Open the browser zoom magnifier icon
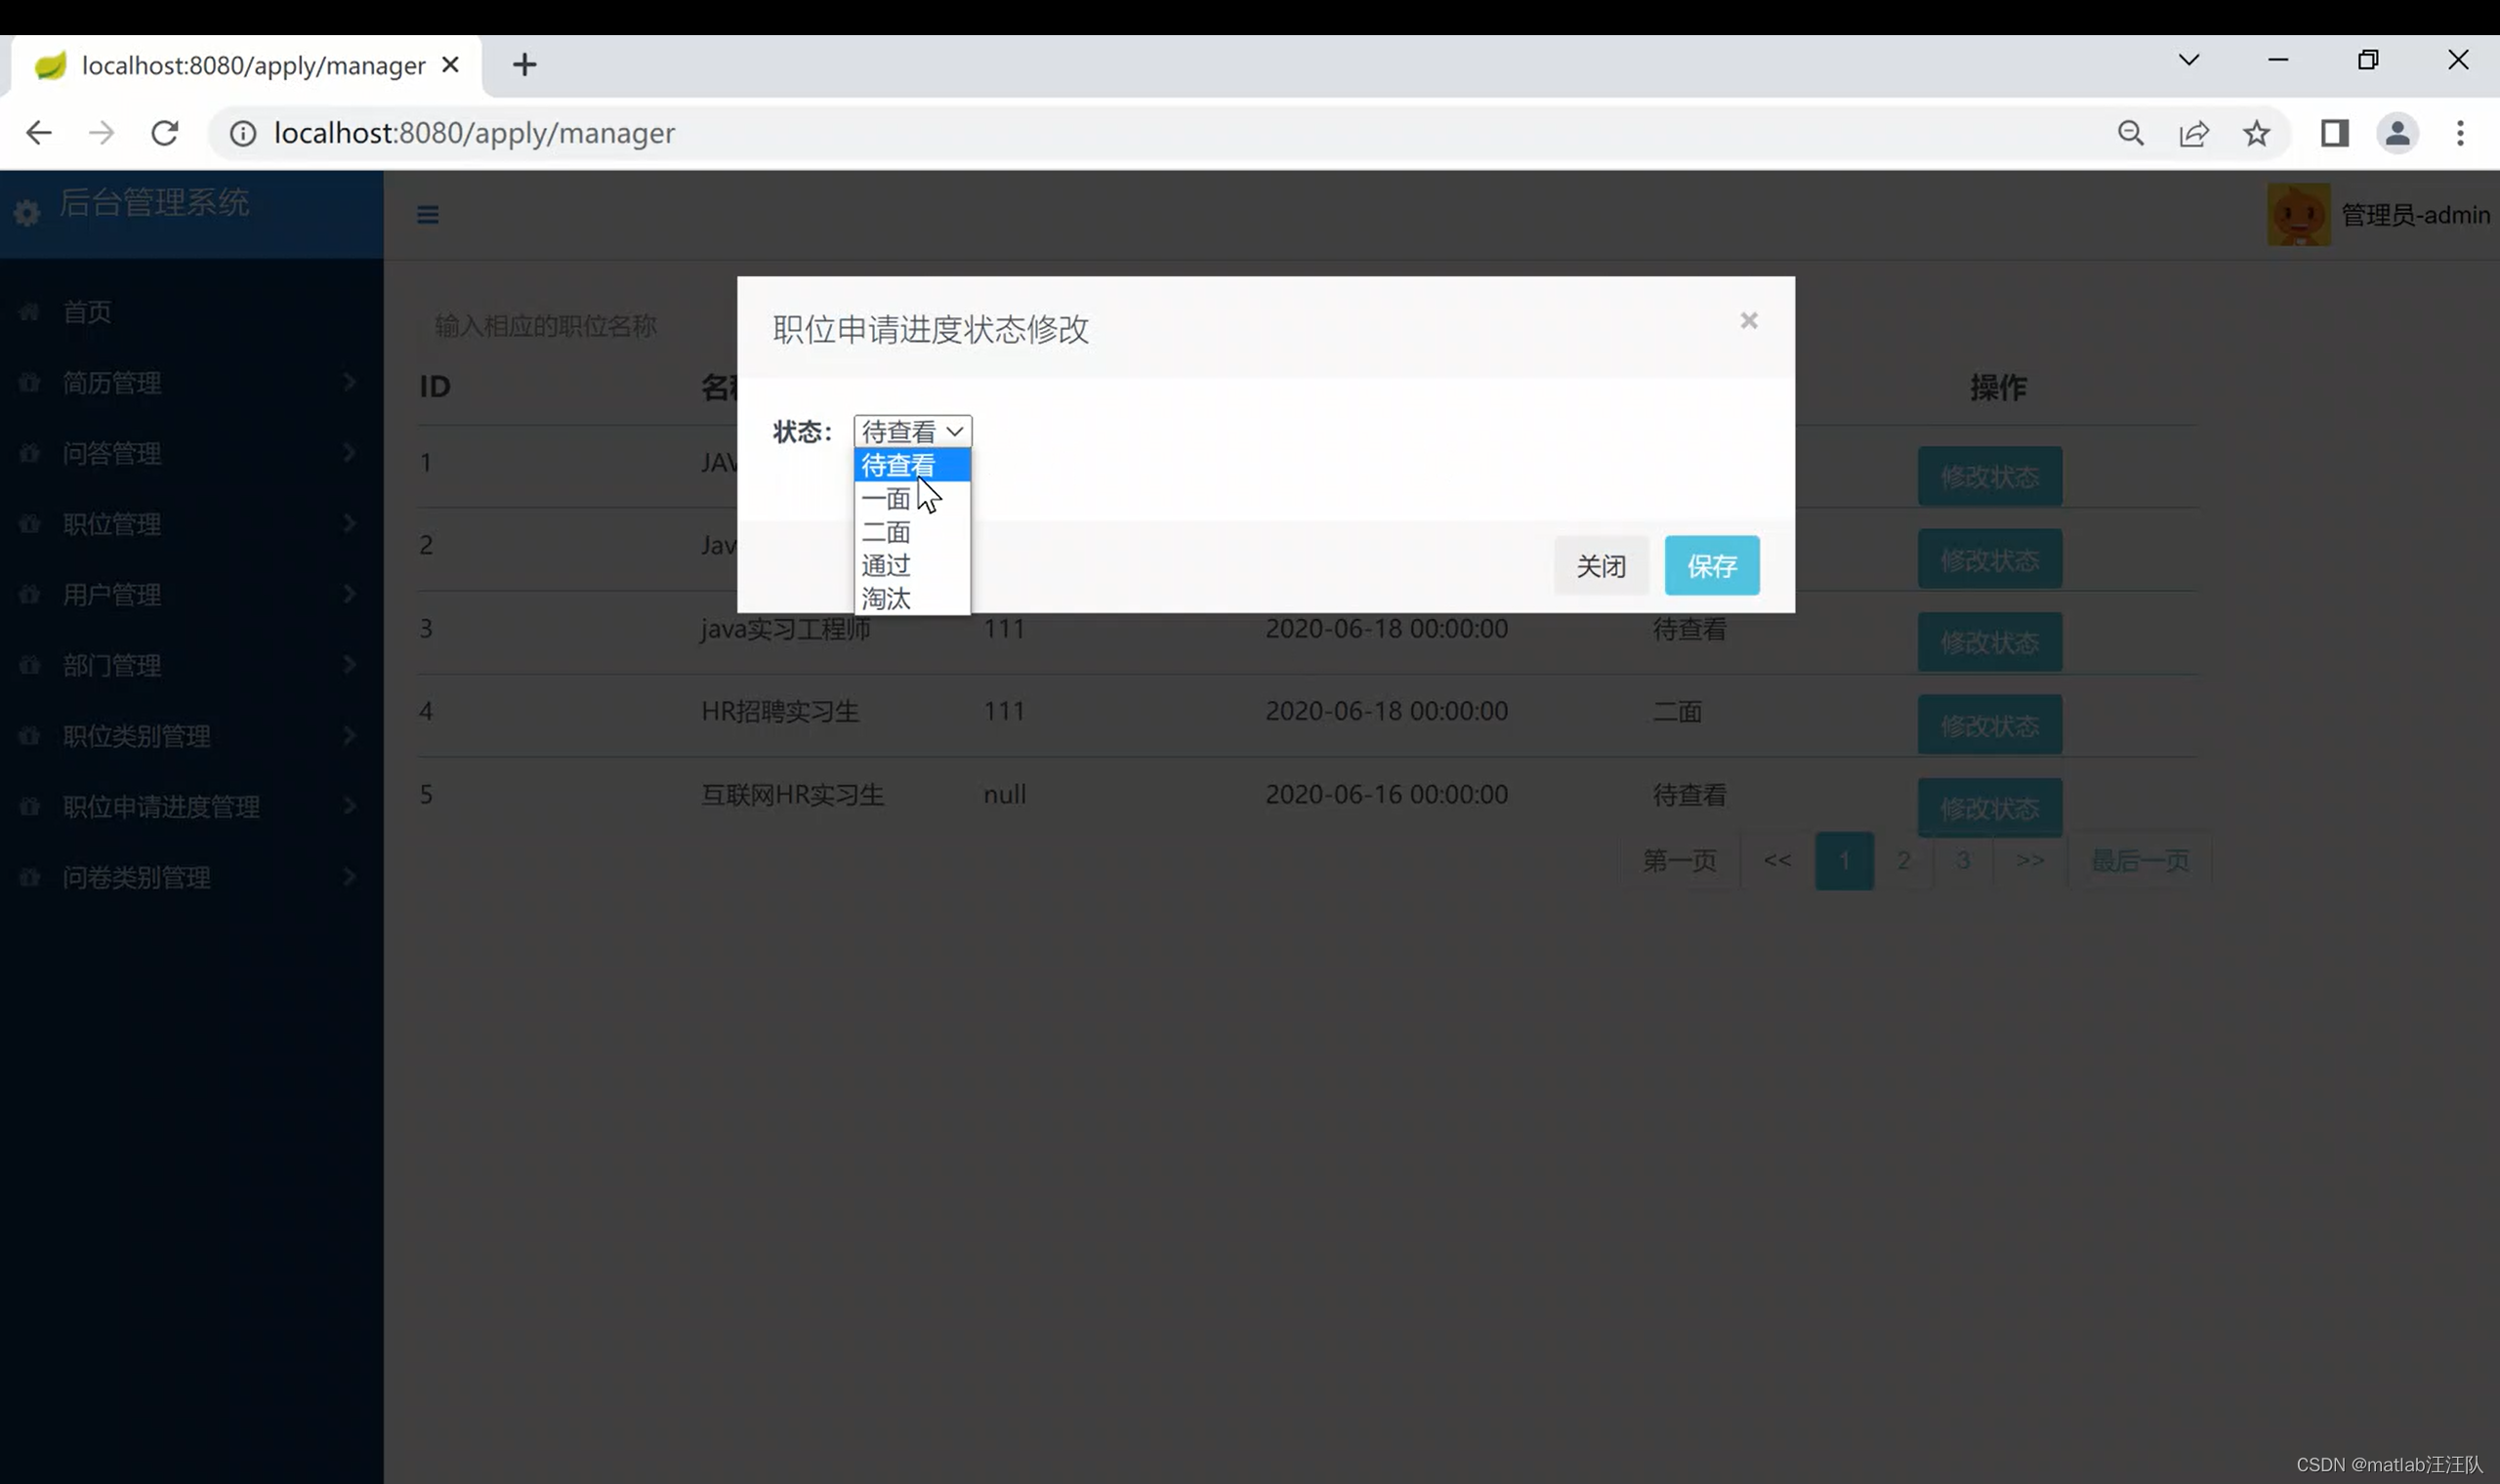Image resolution: width=2500 pixels, height=1484 pixels. click(2130, 133)
